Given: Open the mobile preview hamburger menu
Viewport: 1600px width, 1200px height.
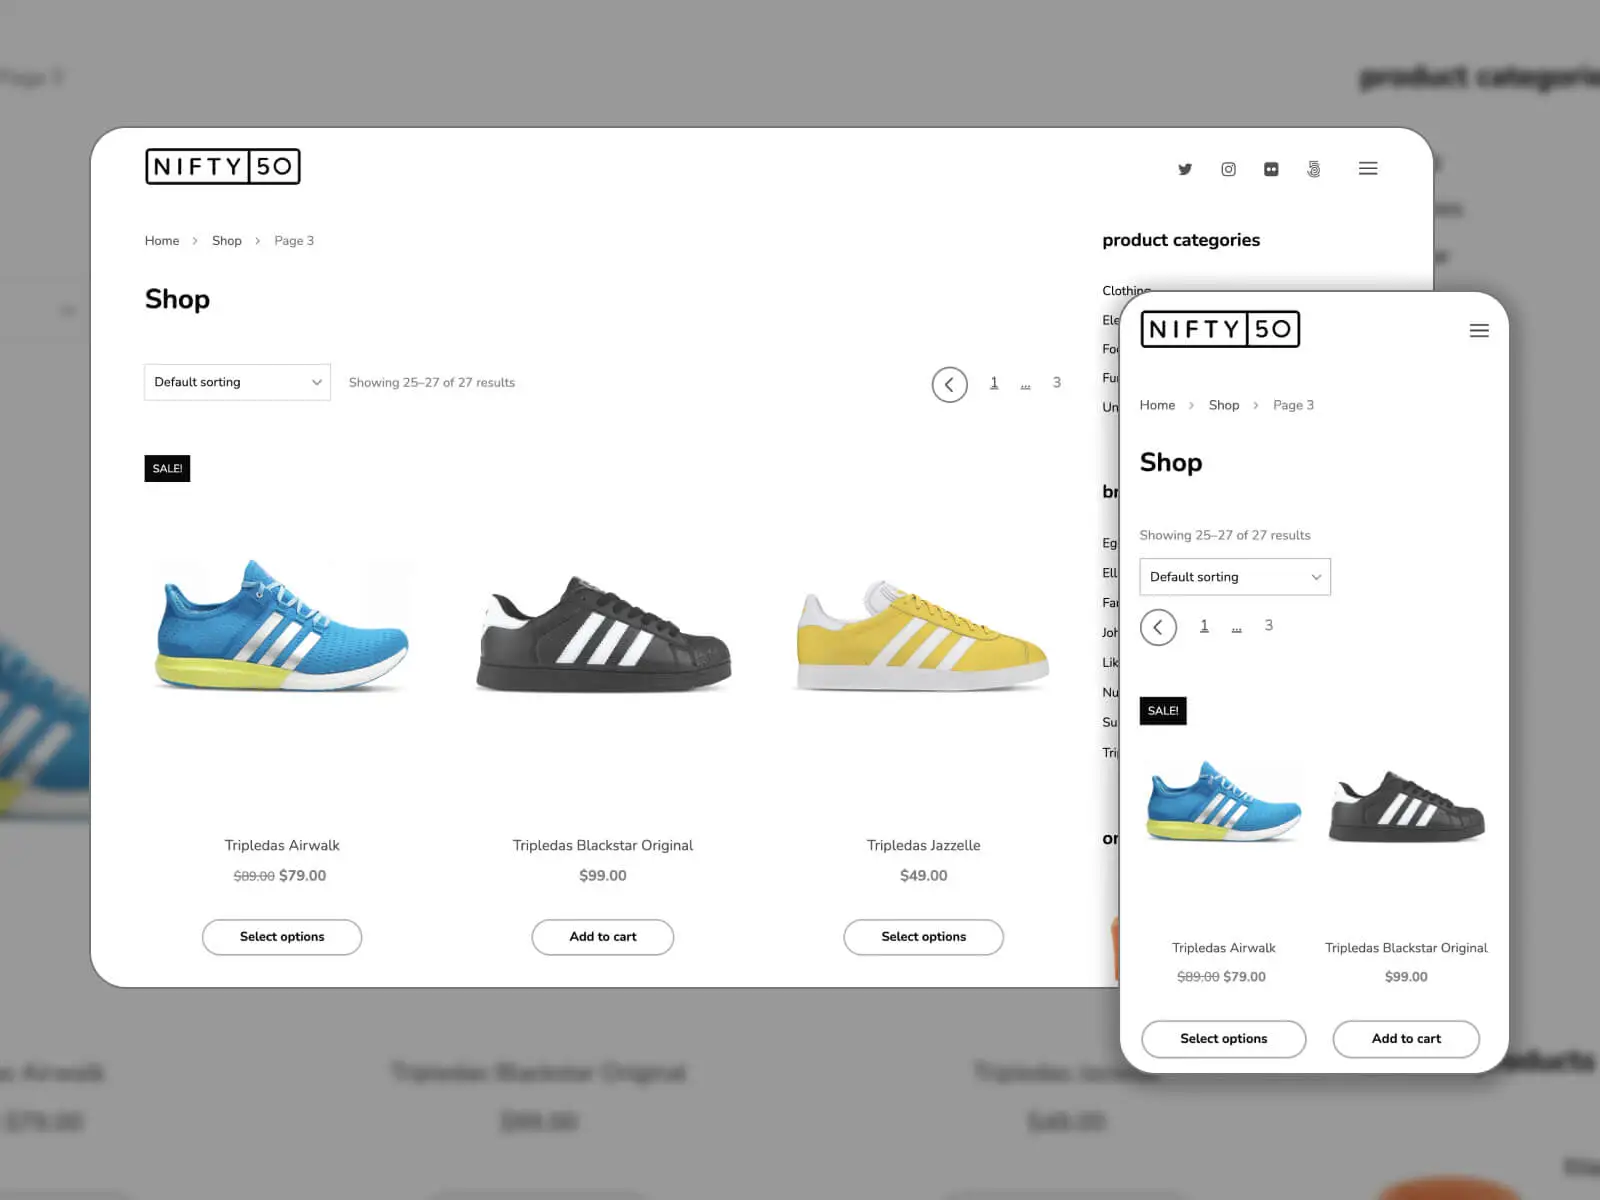Looking at the screenshot, I should (x=1479, y=331).
